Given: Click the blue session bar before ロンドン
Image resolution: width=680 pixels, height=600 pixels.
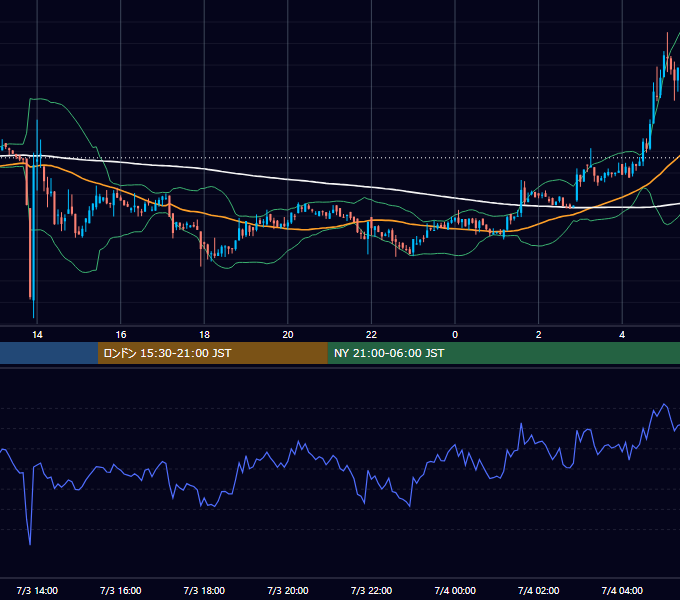Looking at the screenshot, I should [x=49, y=353].
